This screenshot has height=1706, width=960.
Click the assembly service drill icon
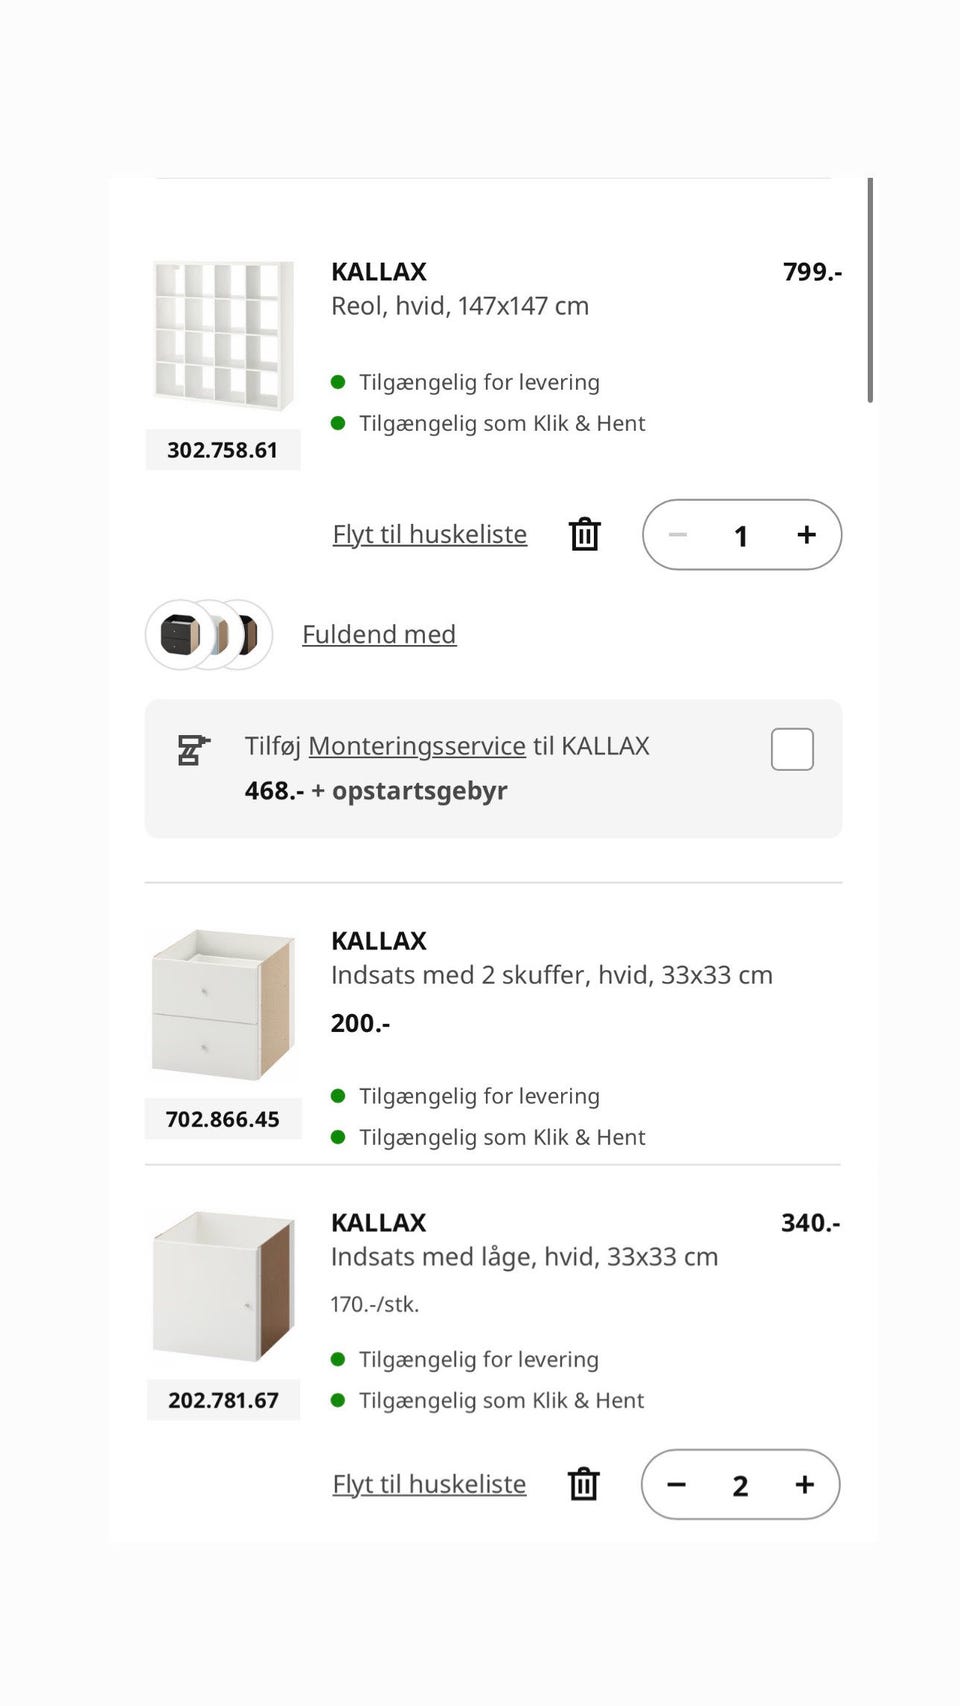[x=193, y=749]
